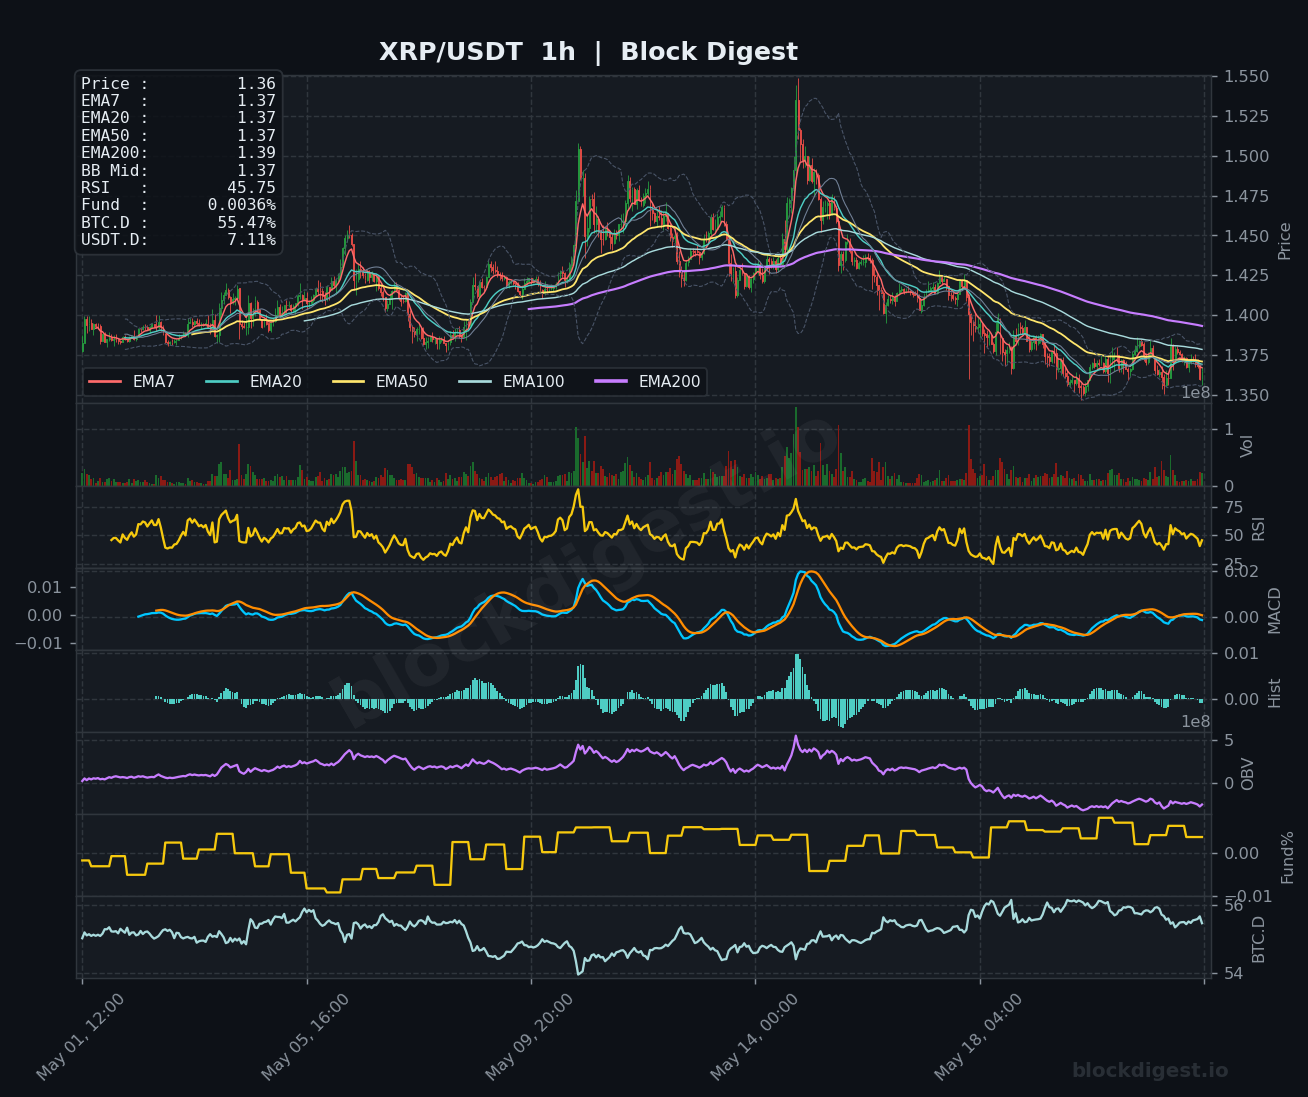Click the 'BB Mid: 1.37' stats row
Image resolution: width=1308 pixels, height=1097 pixels.
(x=178, y=171)
